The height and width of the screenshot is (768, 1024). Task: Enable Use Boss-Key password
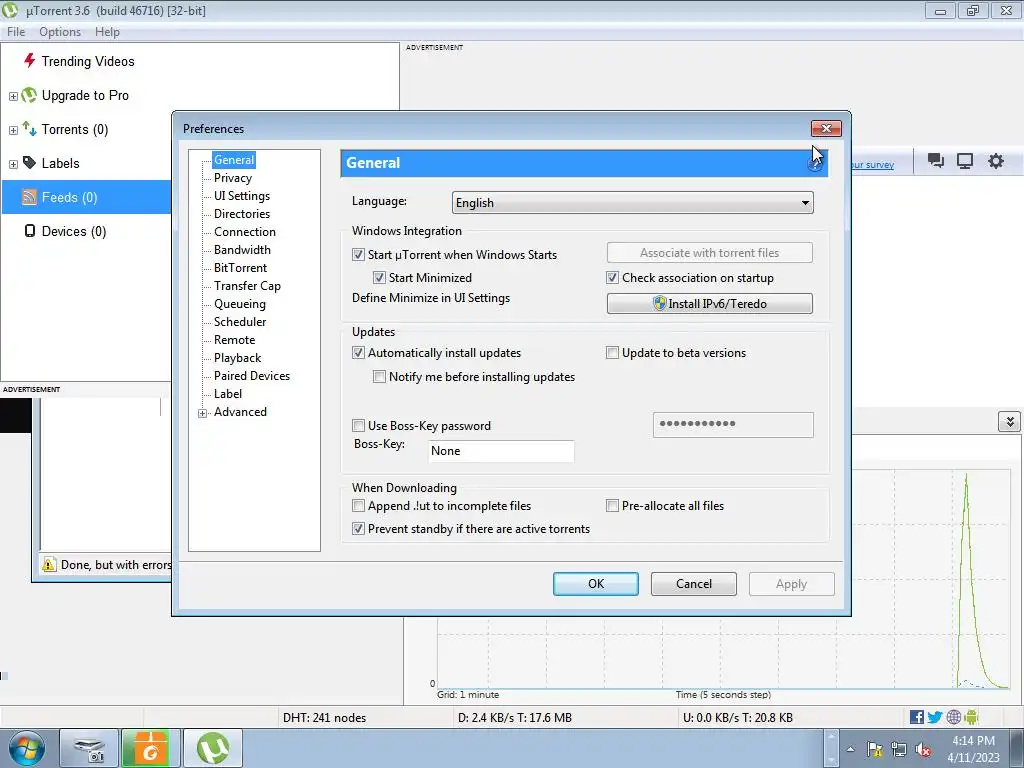(358, 426)
